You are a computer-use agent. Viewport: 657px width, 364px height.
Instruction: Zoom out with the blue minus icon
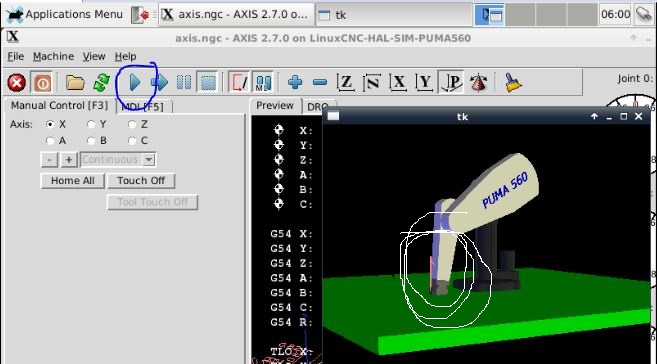click(320, 82)
